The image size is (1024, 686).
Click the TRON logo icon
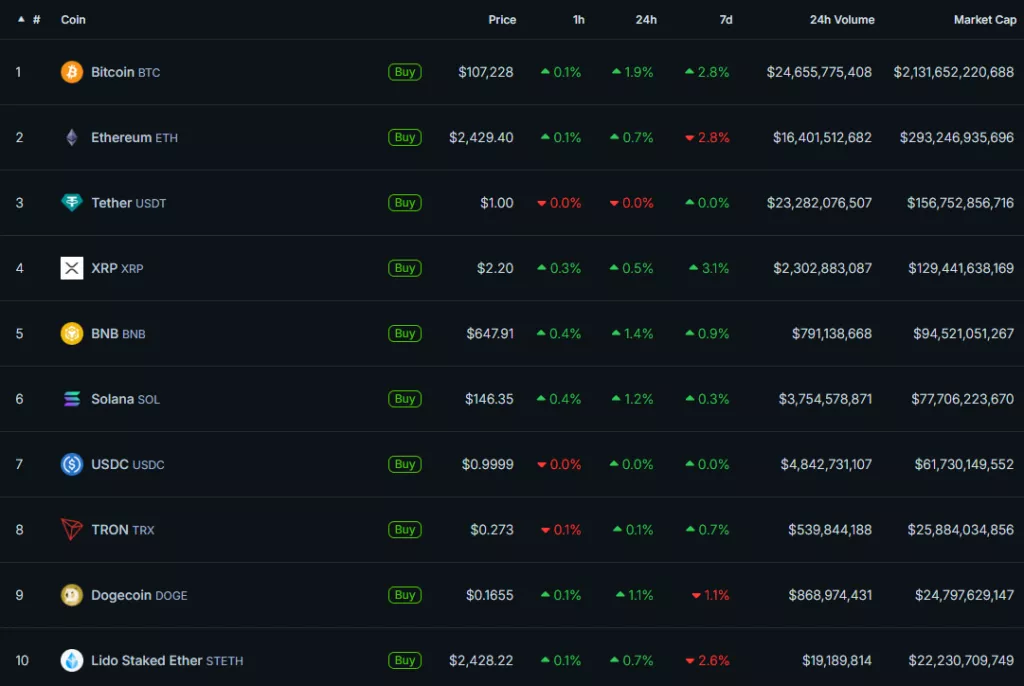click(x=72, y=530)
